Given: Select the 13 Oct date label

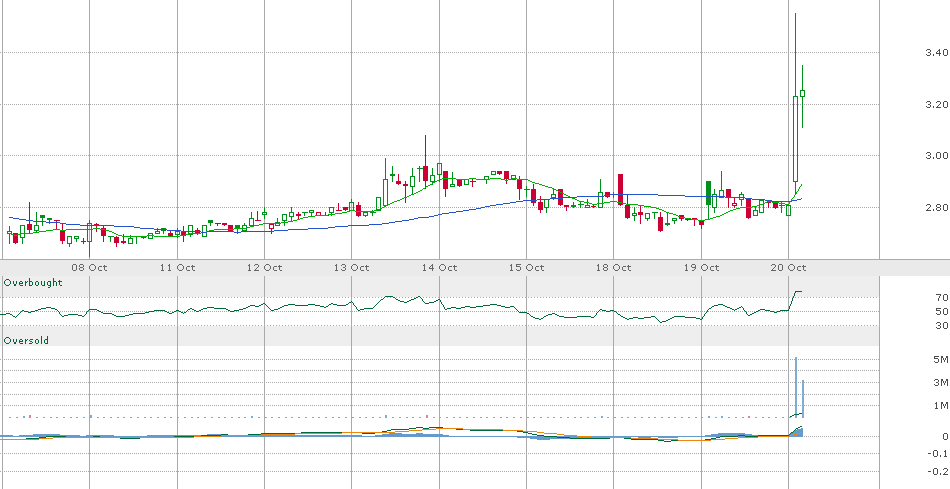Looking at the screenshot, I should pyautogui.click(x=352, y=267).
